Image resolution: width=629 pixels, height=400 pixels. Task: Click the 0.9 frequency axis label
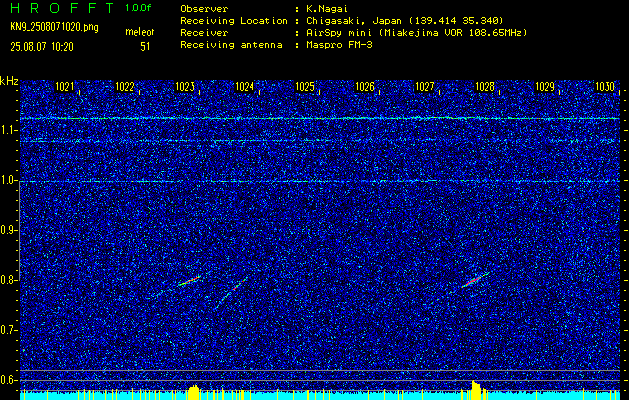point(8,230)
